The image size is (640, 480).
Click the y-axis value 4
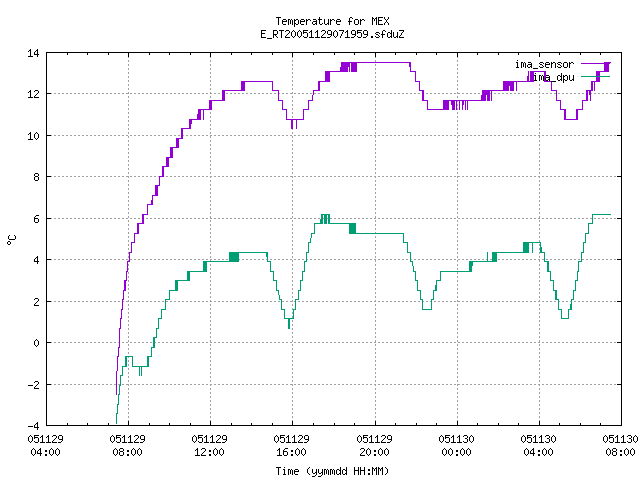(x=36, y=260)
